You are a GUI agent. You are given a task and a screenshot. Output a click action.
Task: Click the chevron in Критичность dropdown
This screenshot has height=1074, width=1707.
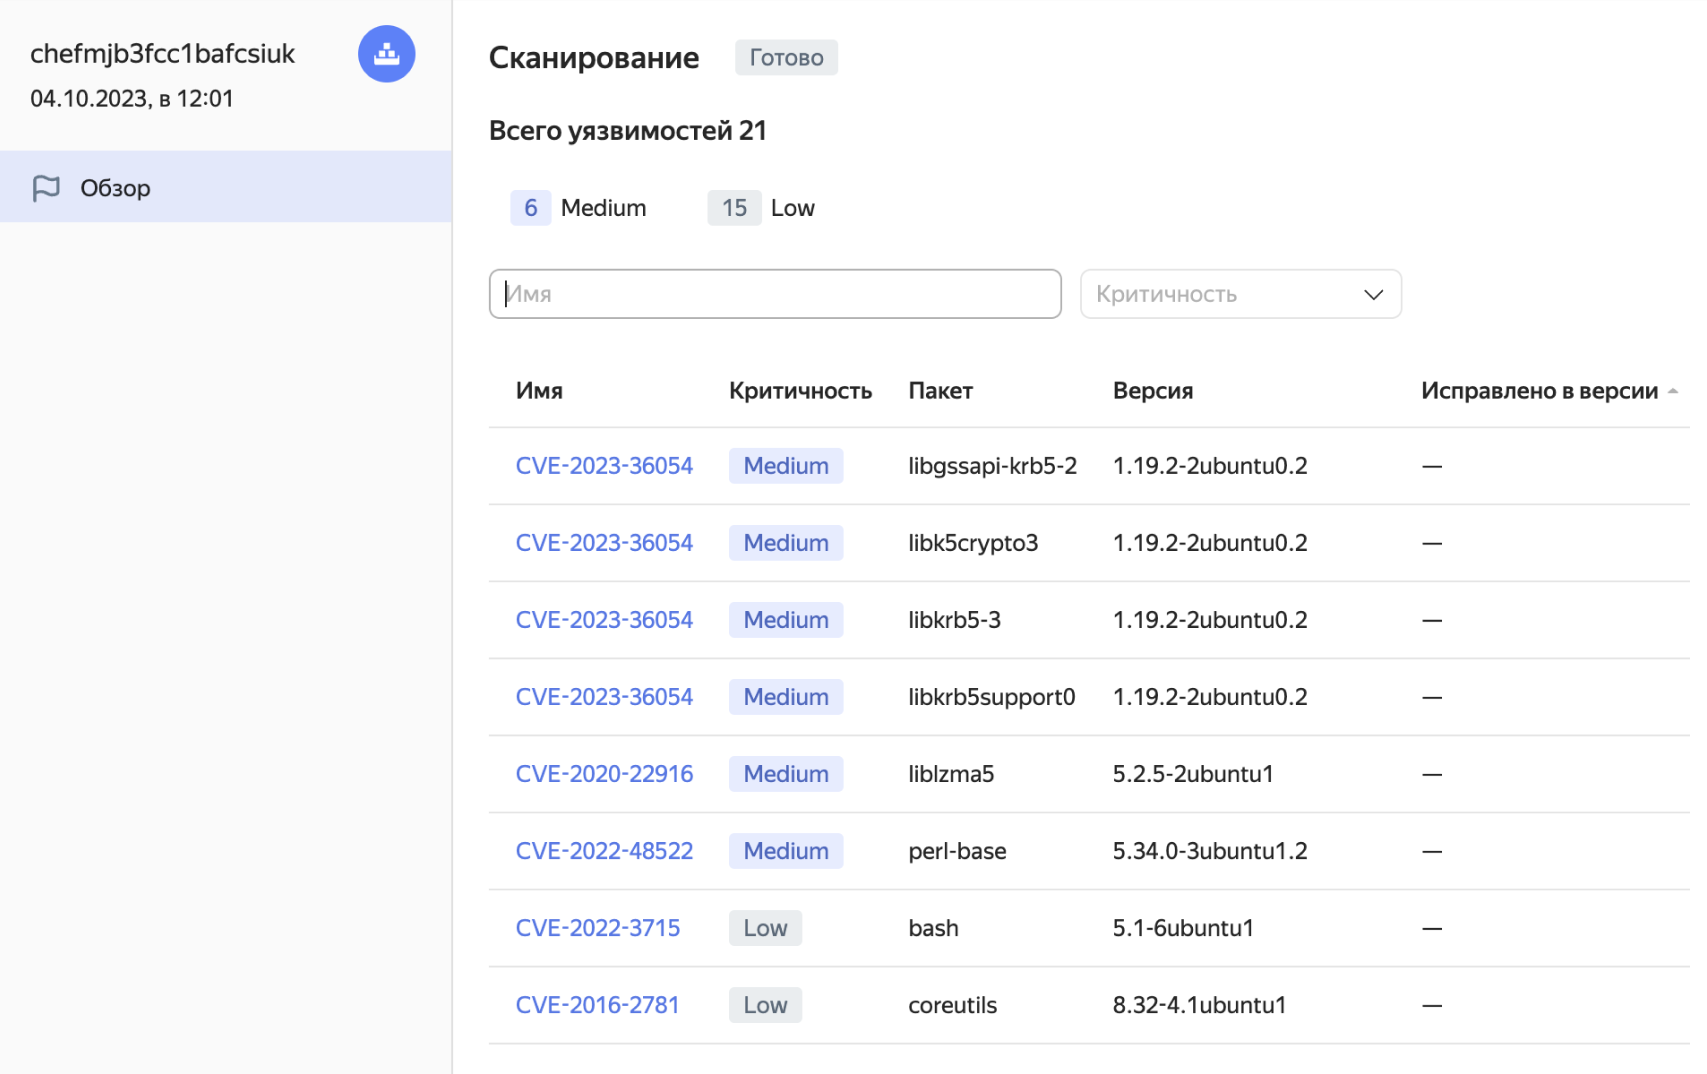[1373, 295]
